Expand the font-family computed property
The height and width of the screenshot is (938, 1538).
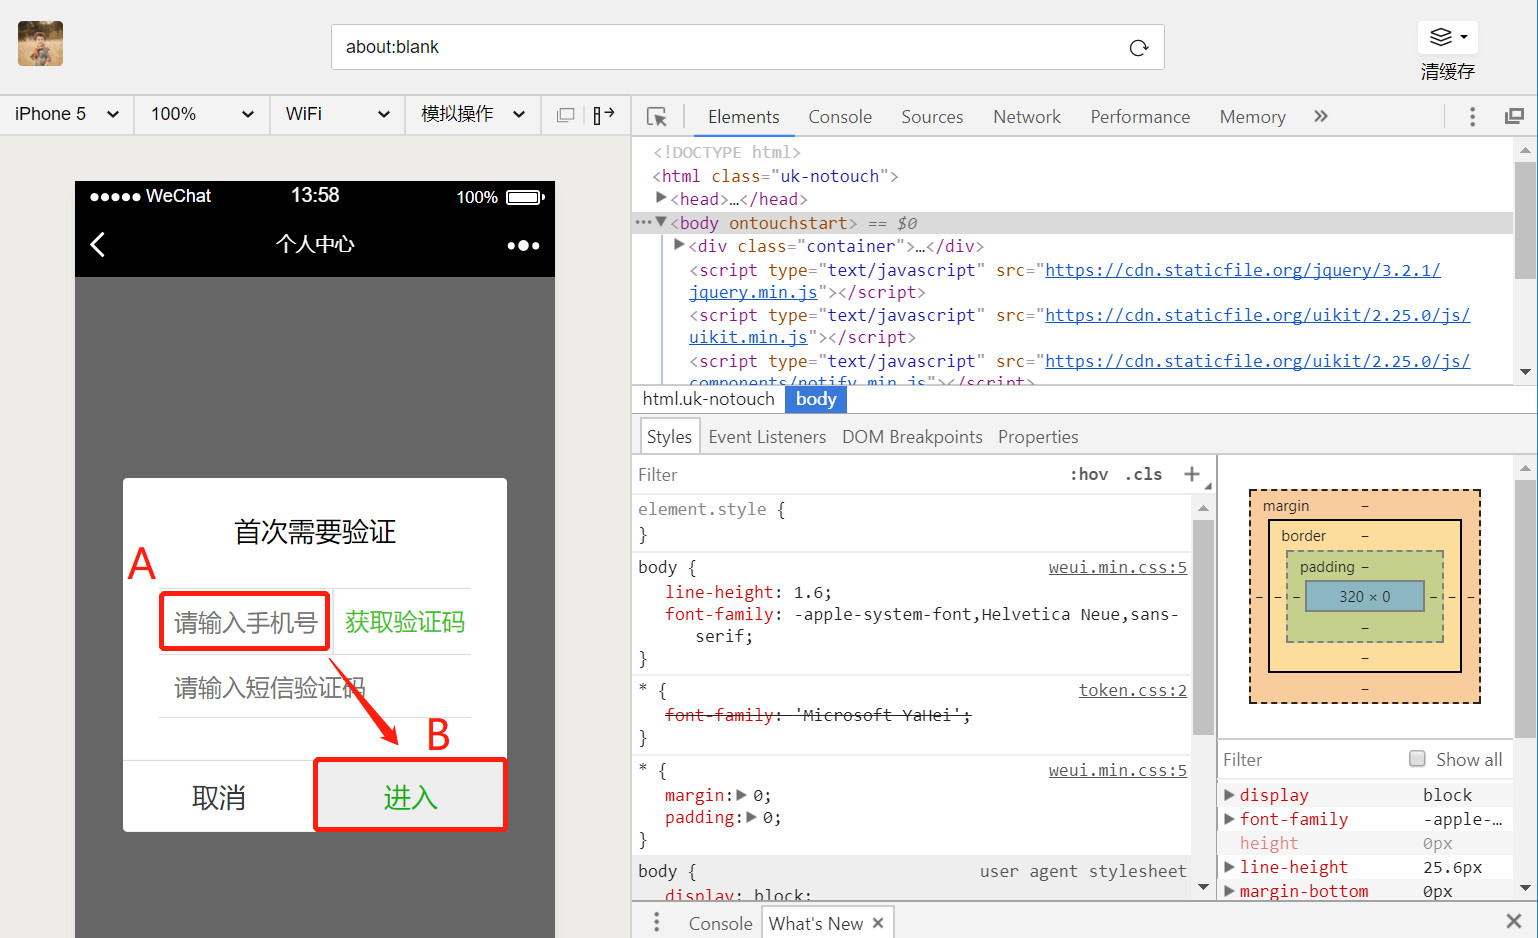pos(1230,819)
